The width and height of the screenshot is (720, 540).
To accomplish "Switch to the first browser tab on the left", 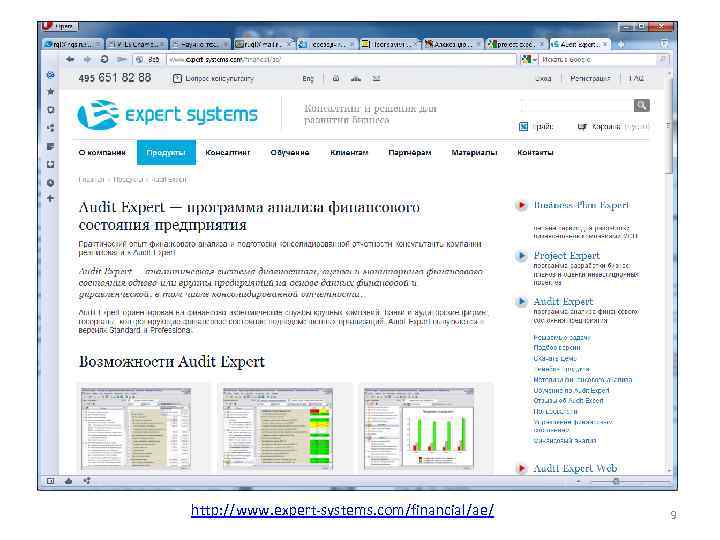I will (x=73, y=44).
